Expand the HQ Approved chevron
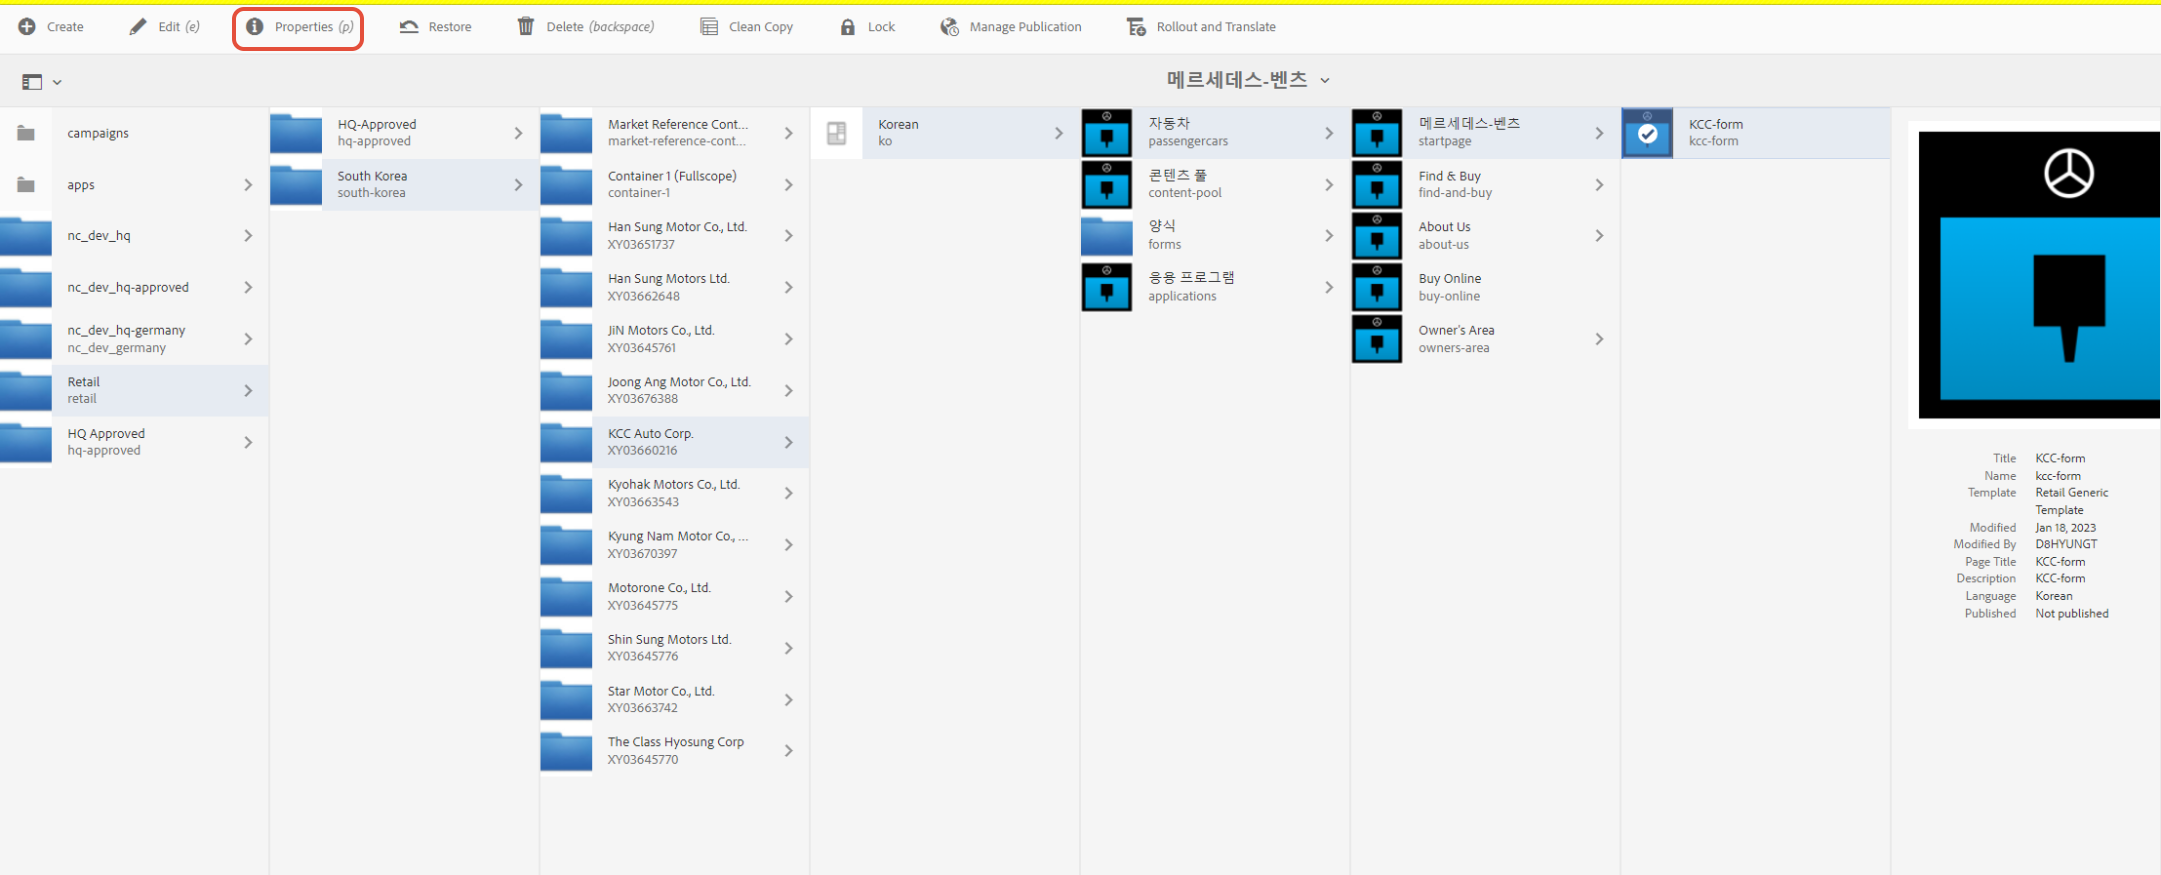Screen dimensions: 2161x875 pos(248,442)
